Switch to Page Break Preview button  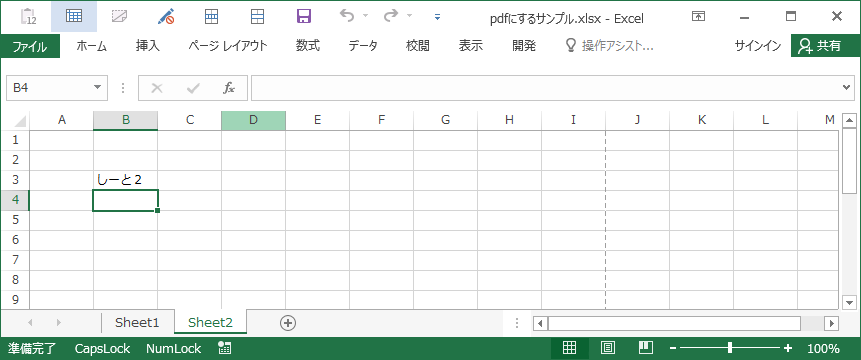(646, 348)
